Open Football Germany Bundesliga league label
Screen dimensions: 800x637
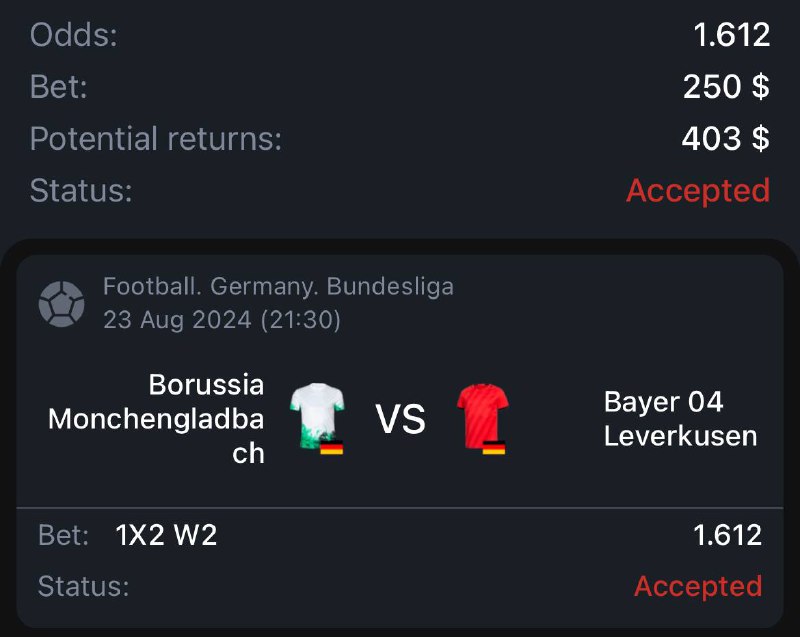pos(278,287)
